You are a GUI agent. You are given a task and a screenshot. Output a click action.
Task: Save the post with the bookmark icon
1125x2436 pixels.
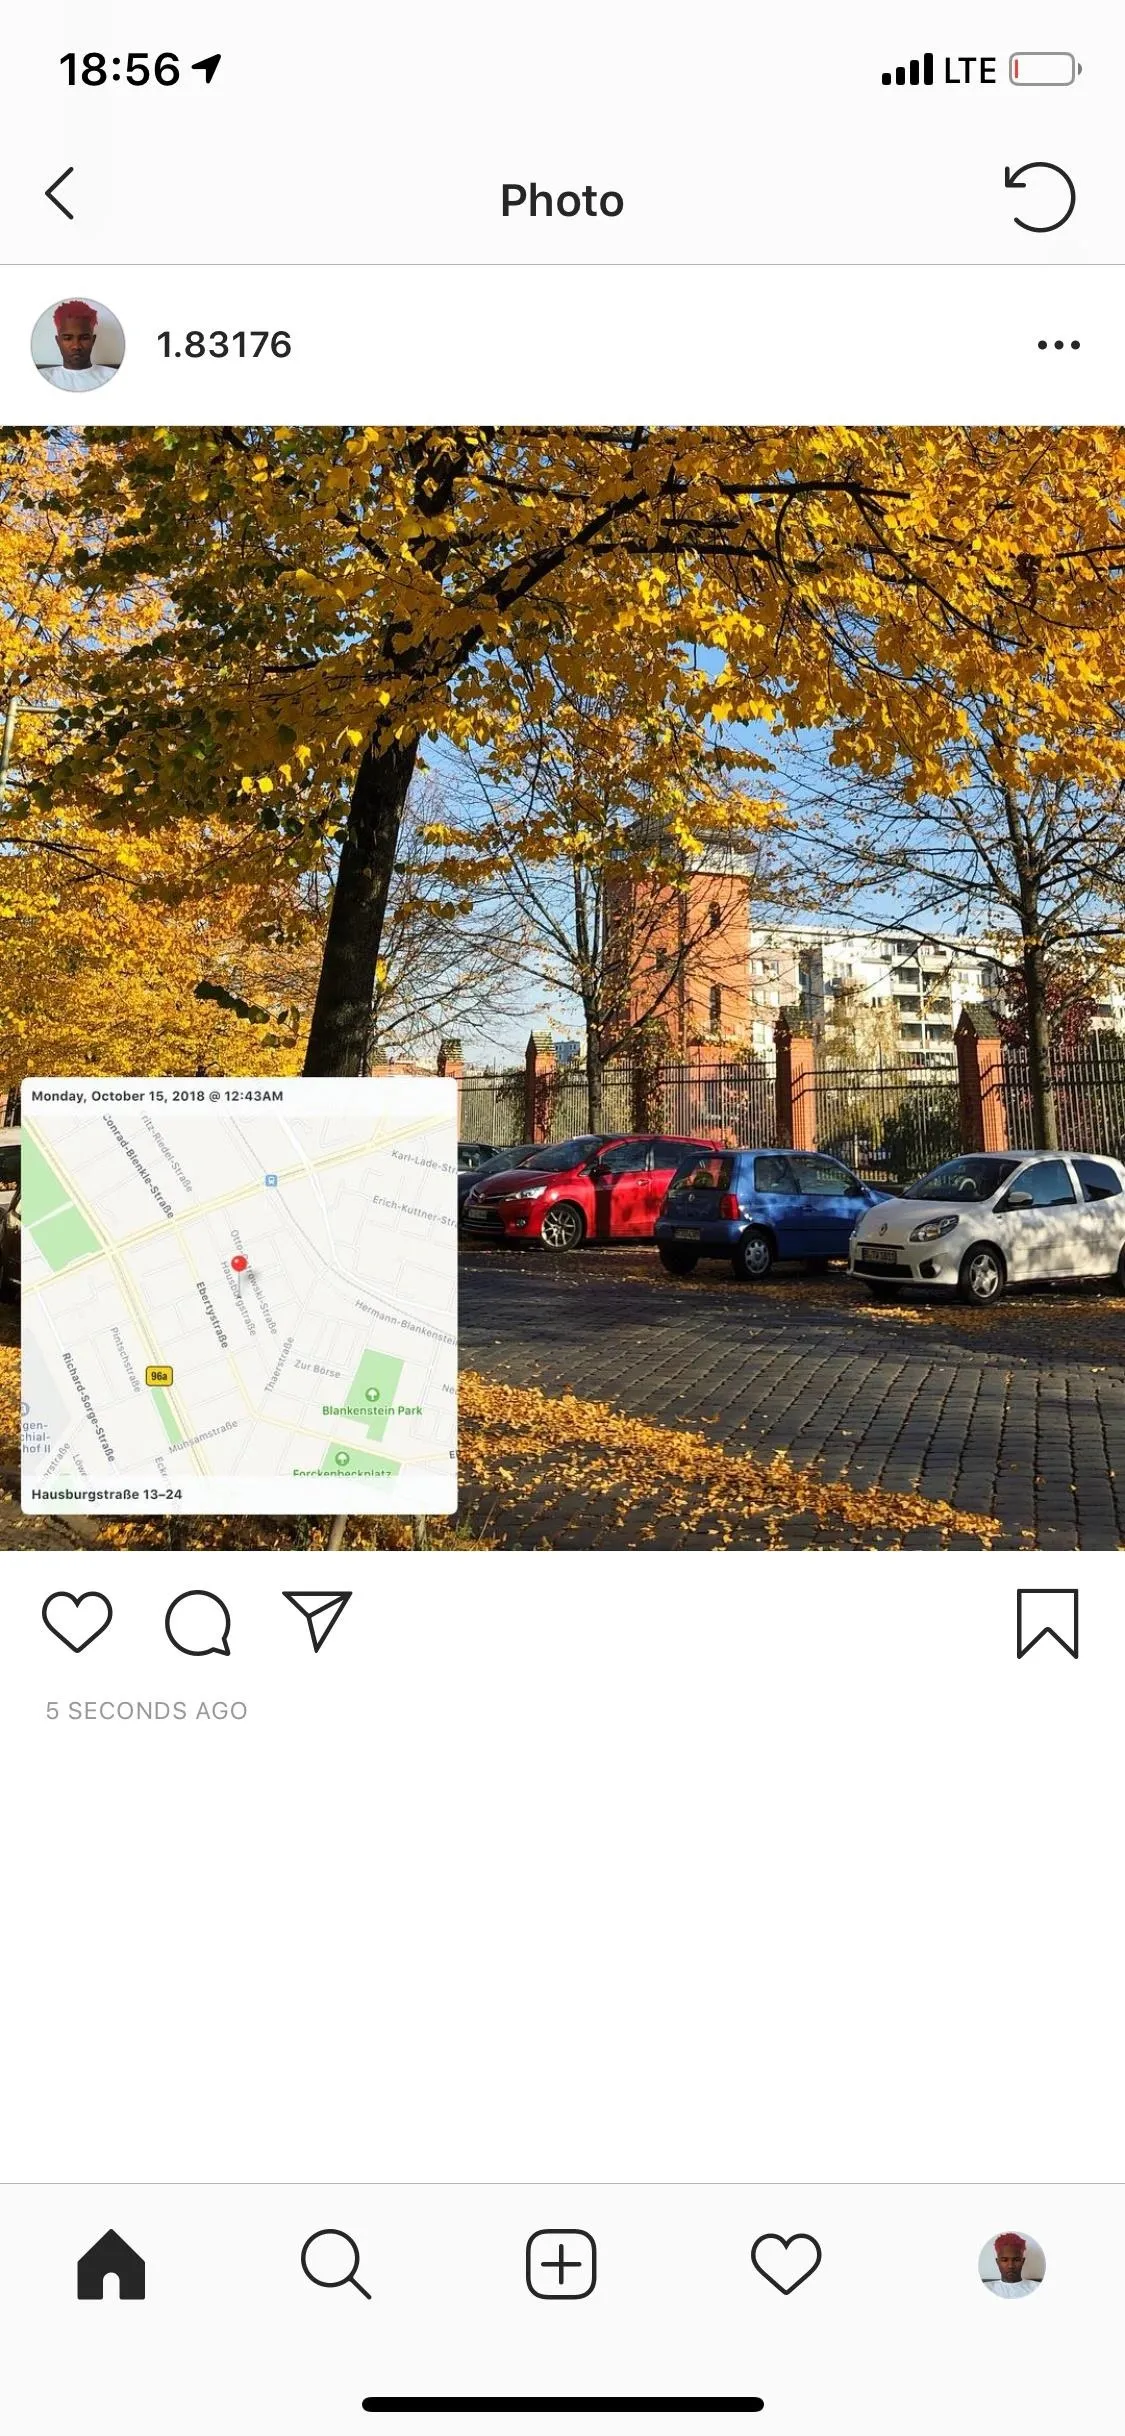(1047, 1623)
